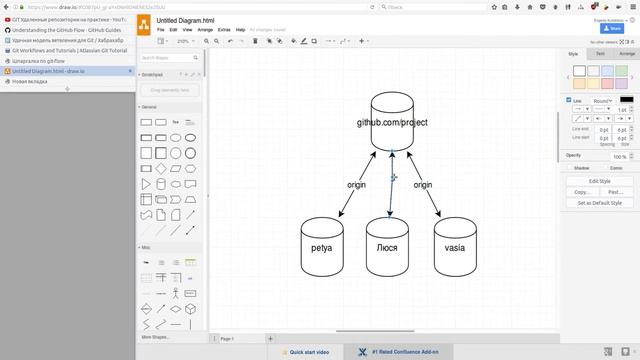Viewport: 640px width, 360px height.
Task: Add a new page with plus button
Action: pos(270,338)
